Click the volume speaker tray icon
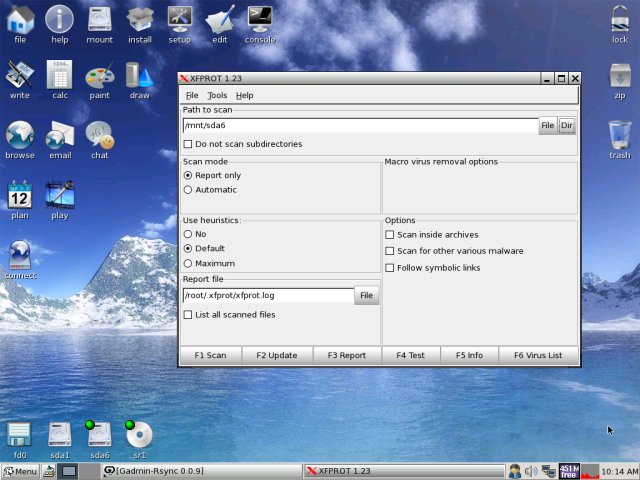Image resolution: width=640 pixels, height=480 pixels. (531, 471)
